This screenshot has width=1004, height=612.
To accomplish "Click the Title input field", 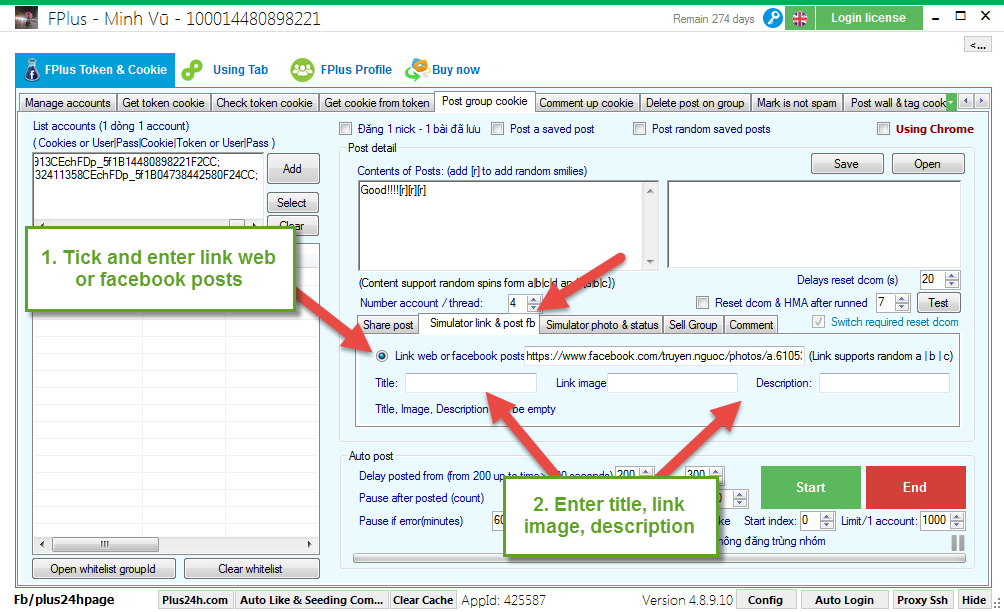I will point(471,383).
